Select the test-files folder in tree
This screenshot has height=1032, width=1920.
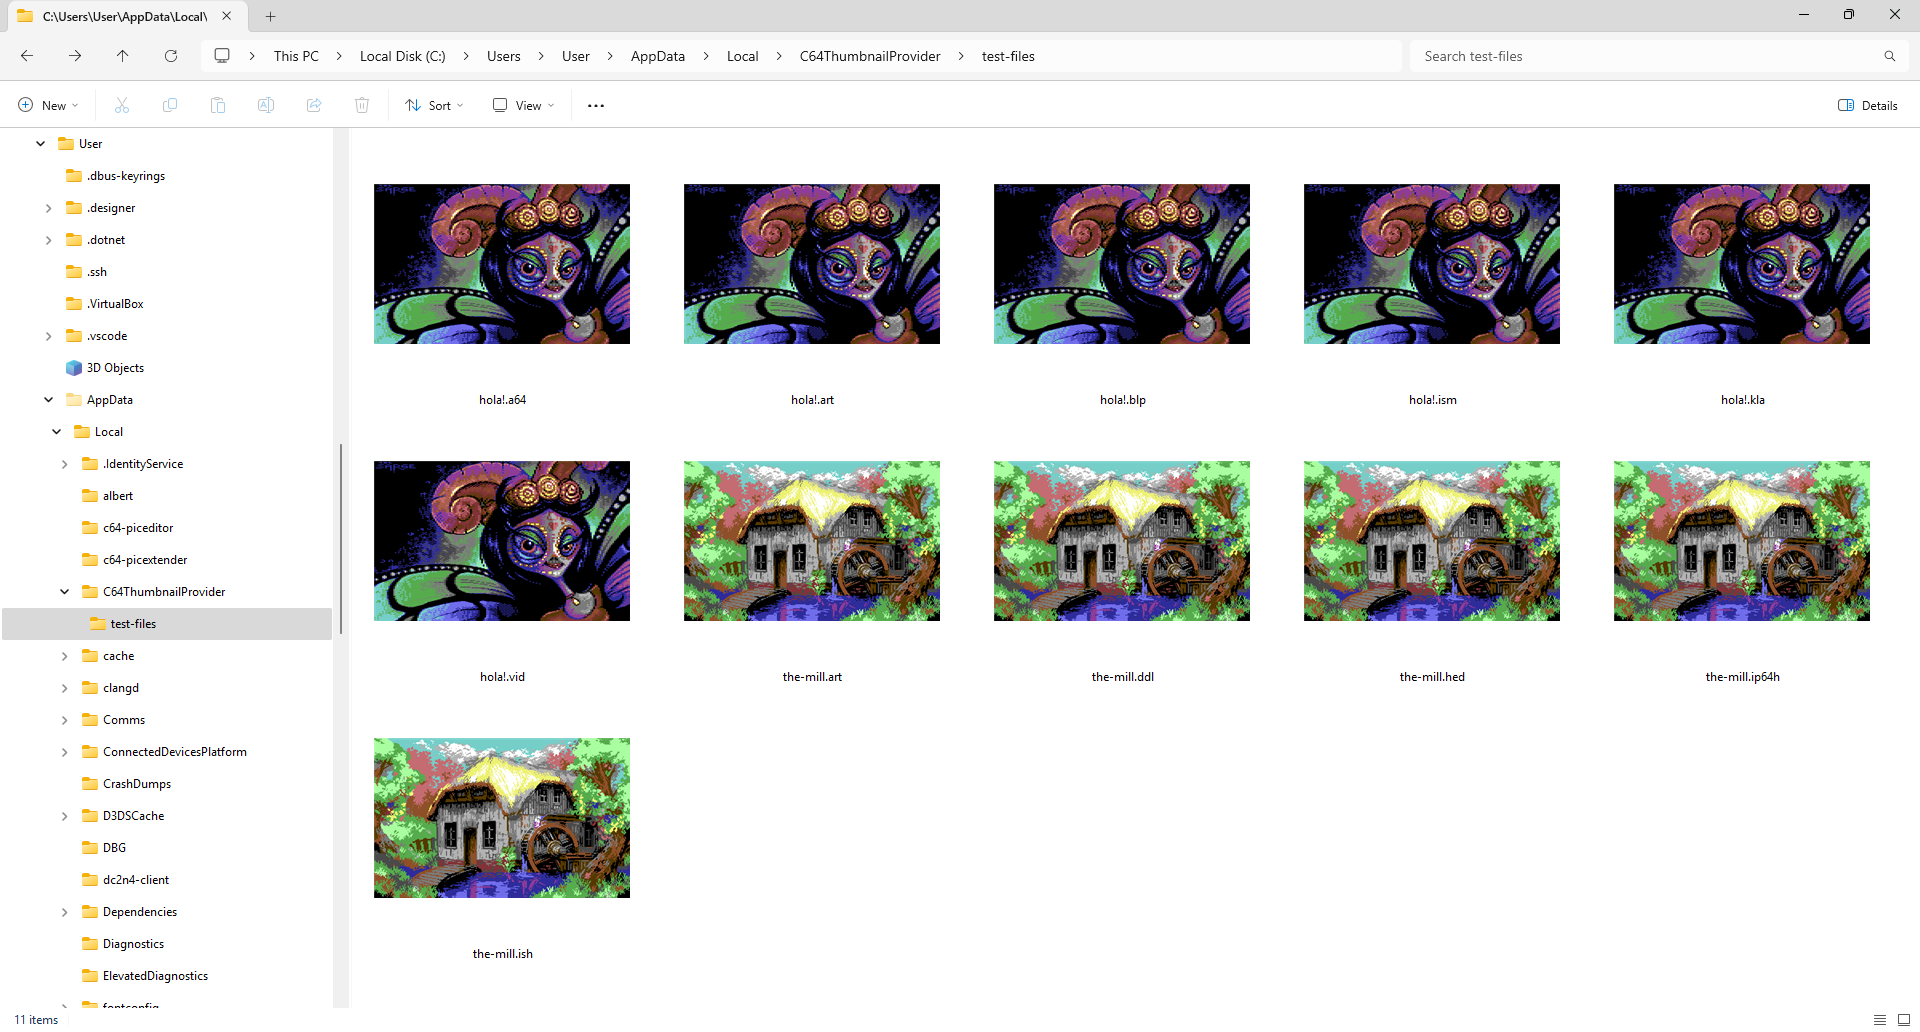pos(167,624)
